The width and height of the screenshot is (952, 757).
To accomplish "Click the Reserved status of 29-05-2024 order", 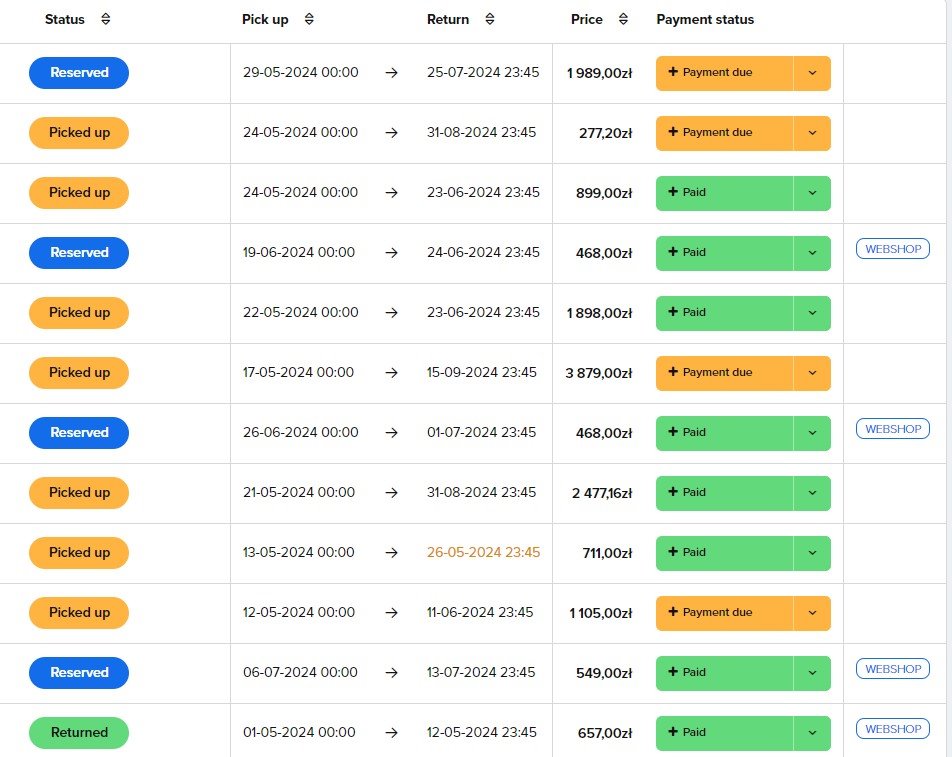I will click(x=79, y=73).
